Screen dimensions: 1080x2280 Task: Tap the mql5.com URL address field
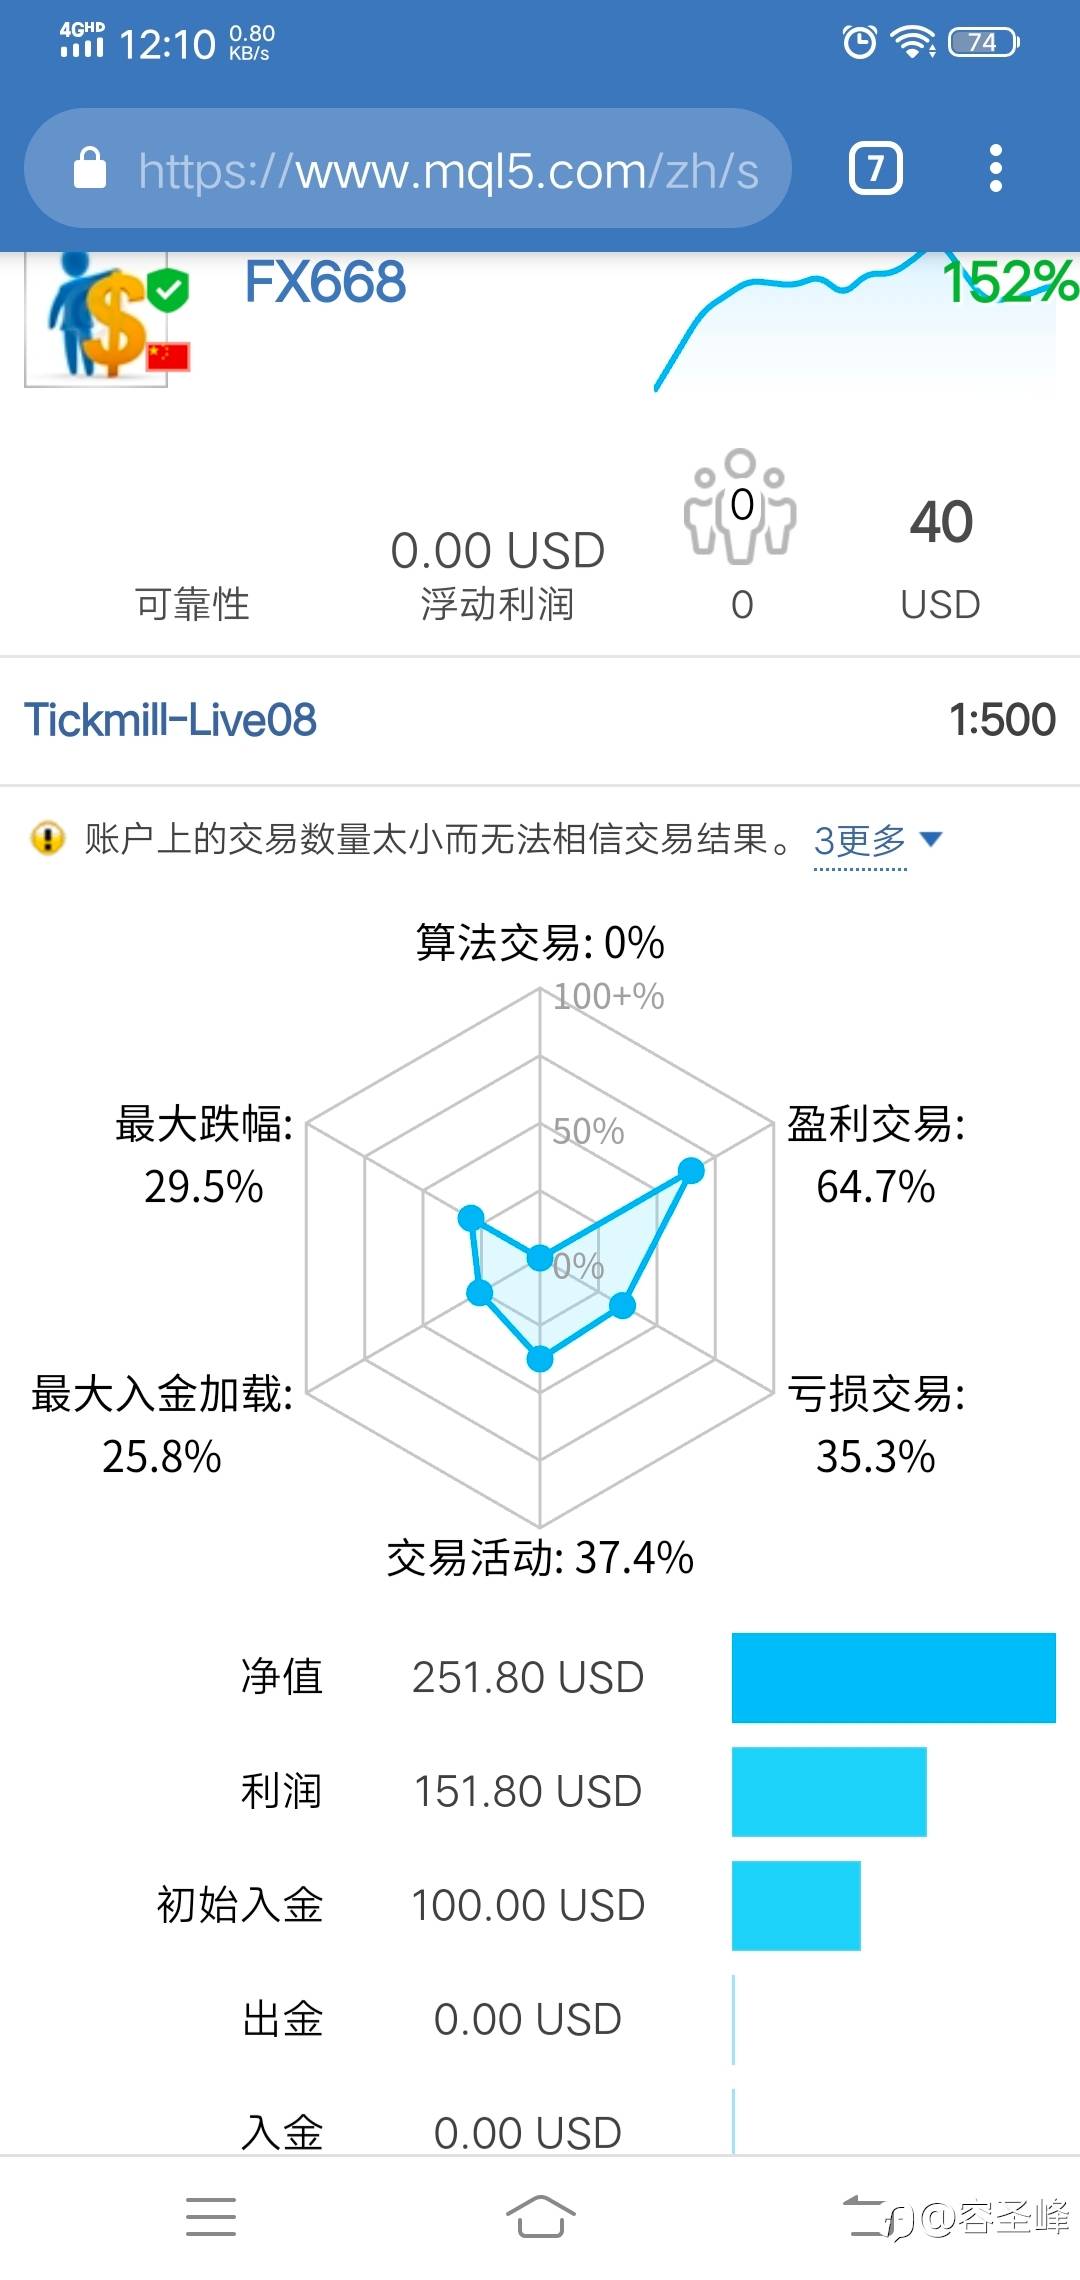tap(448, 170)
